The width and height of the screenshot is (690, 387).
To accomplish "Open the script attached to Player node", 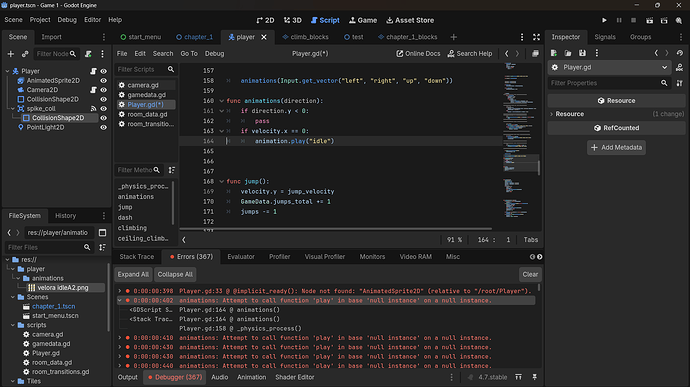I will click(93, 71).
